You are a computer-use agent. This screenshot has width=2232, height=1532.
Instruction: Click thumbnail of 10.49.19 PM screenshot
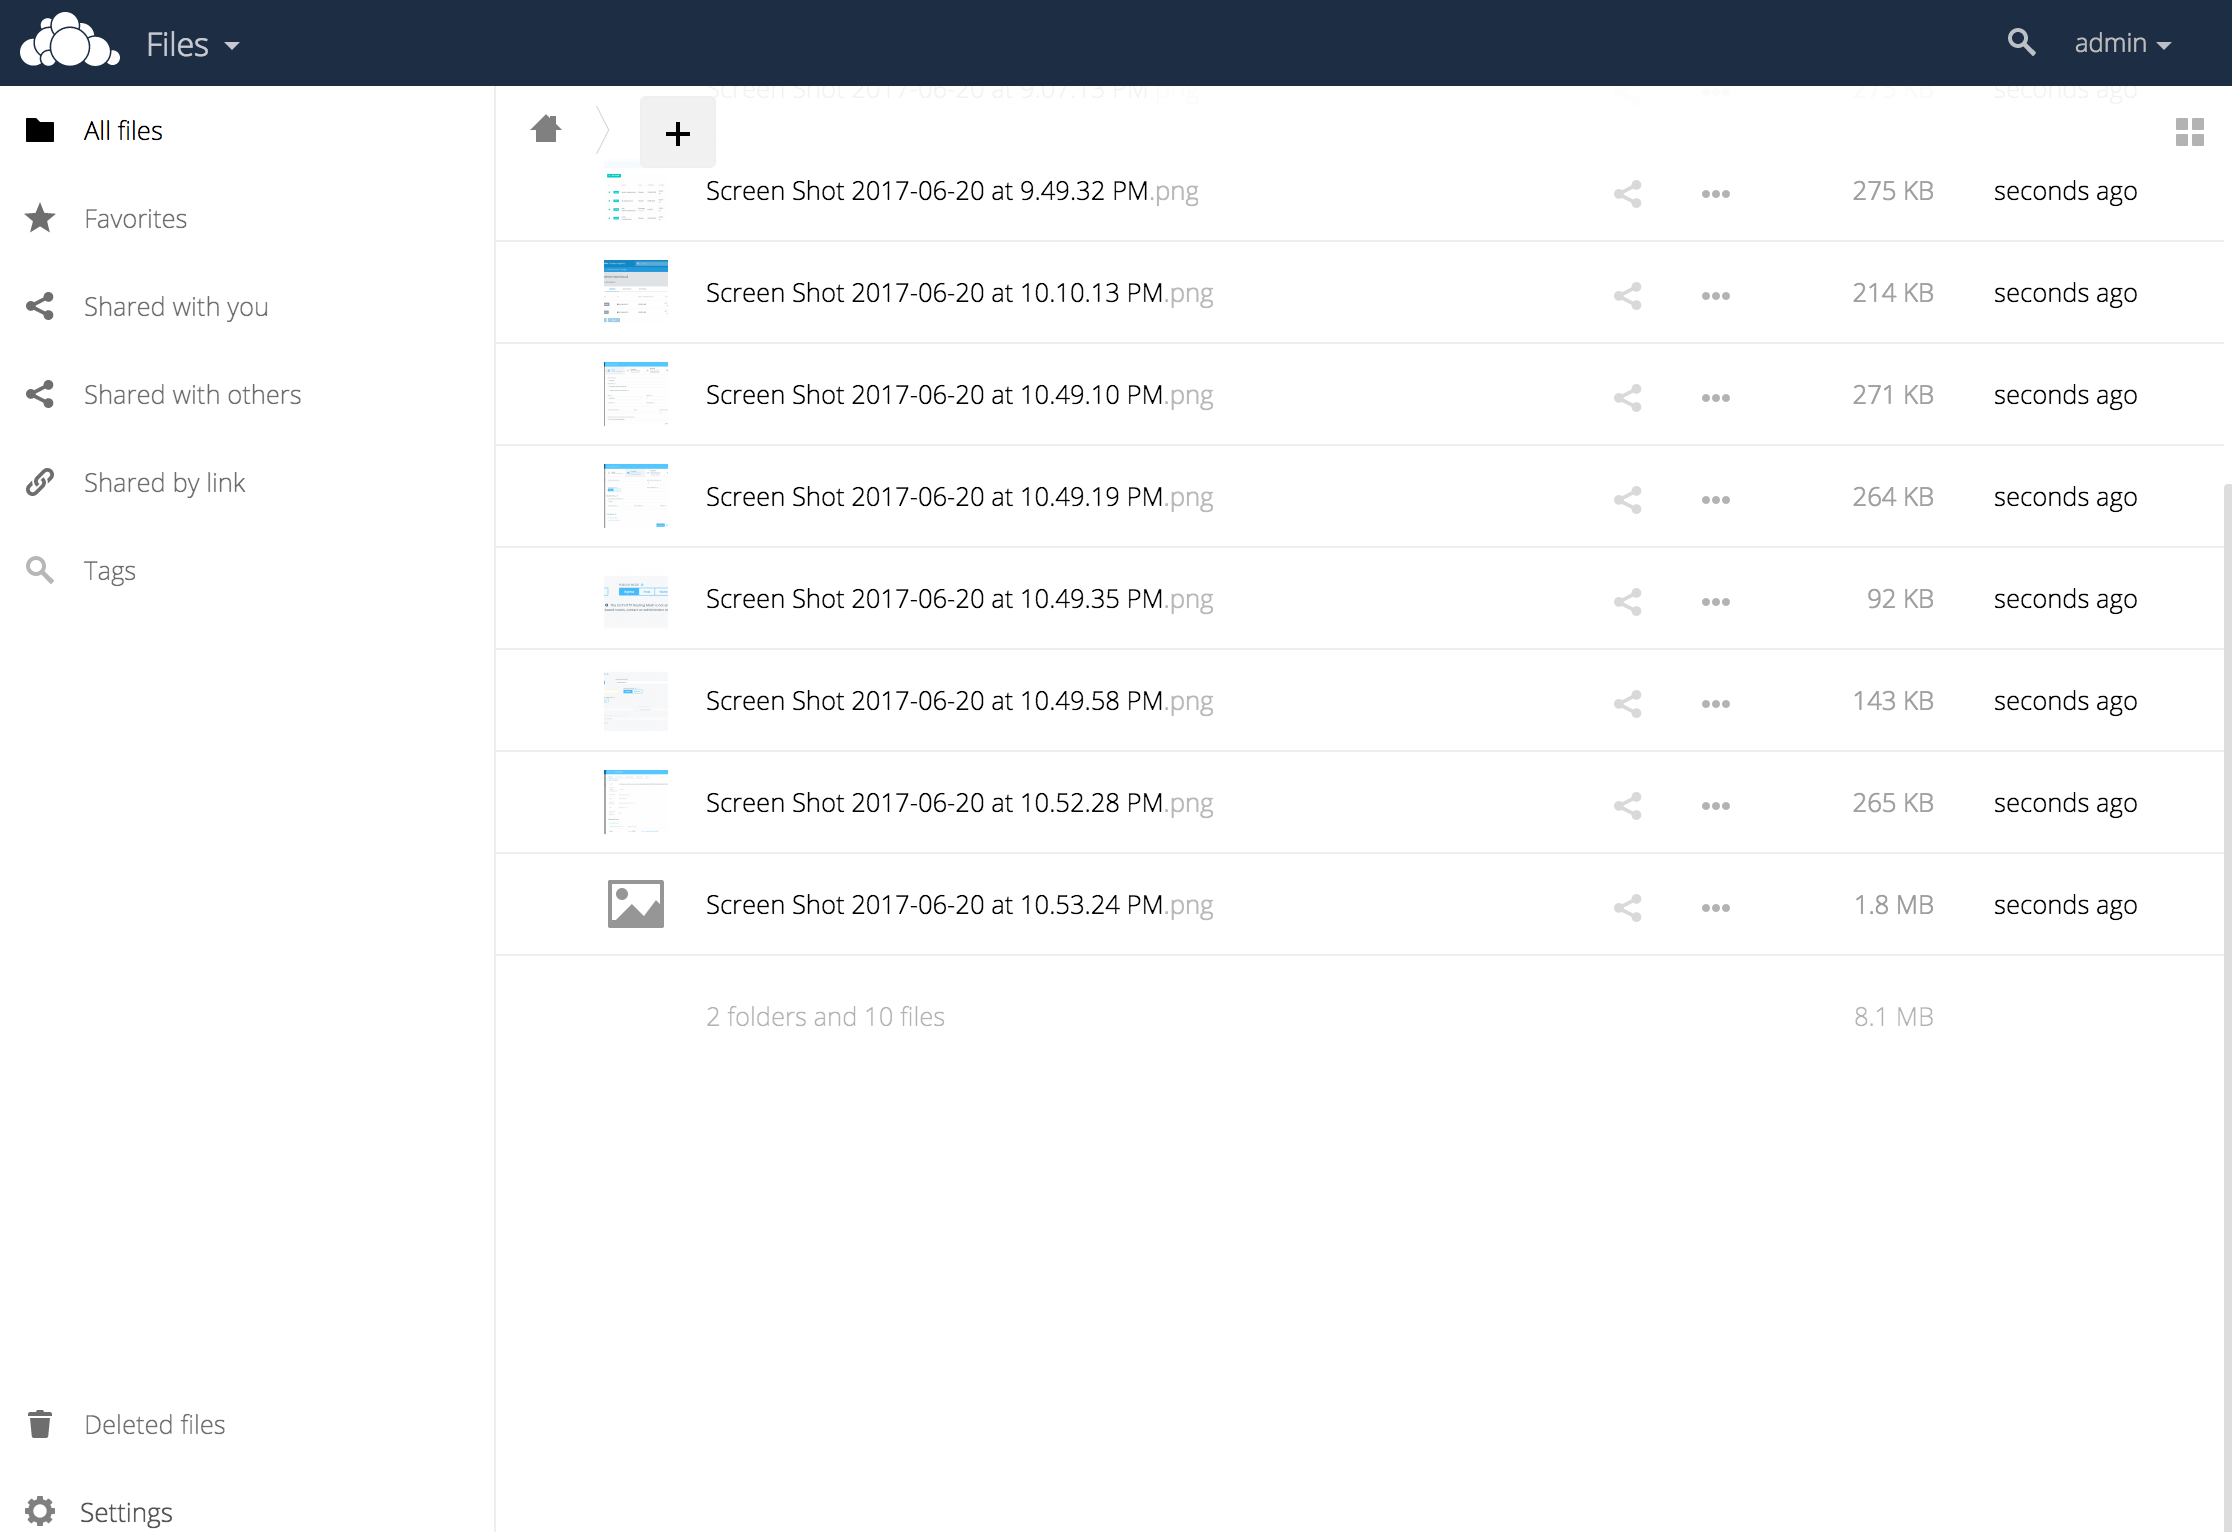636,496
